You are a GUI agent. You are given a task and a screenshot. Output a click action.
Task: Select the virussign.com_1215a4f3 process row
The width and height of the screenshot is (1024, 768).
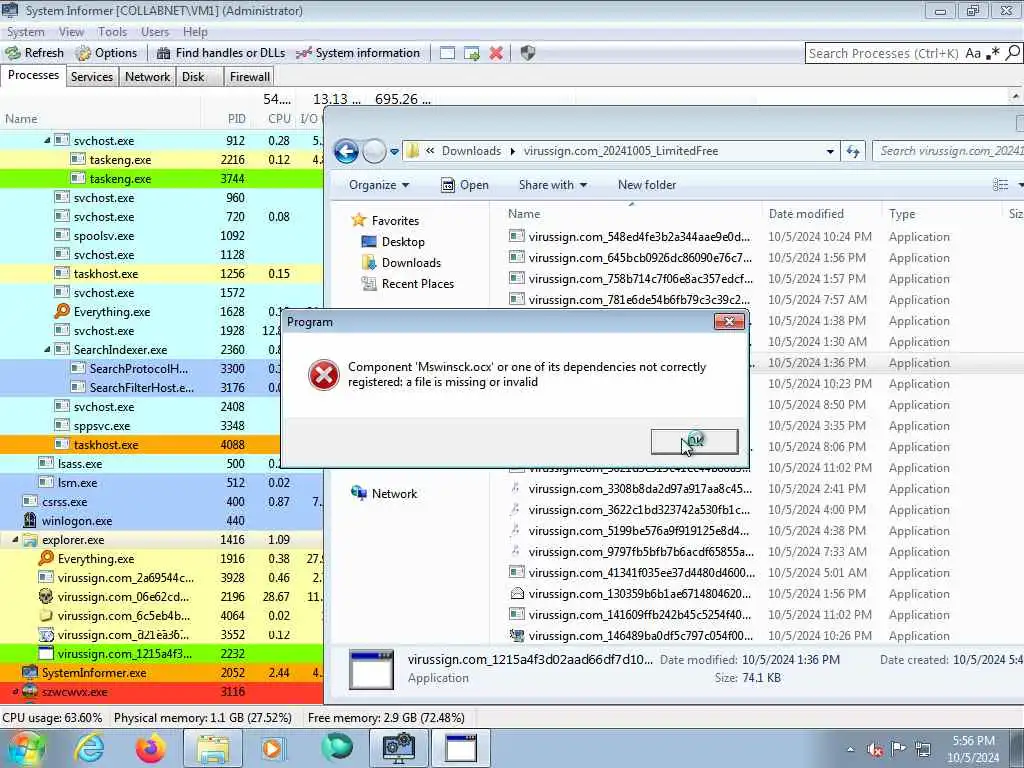point(161,654)
